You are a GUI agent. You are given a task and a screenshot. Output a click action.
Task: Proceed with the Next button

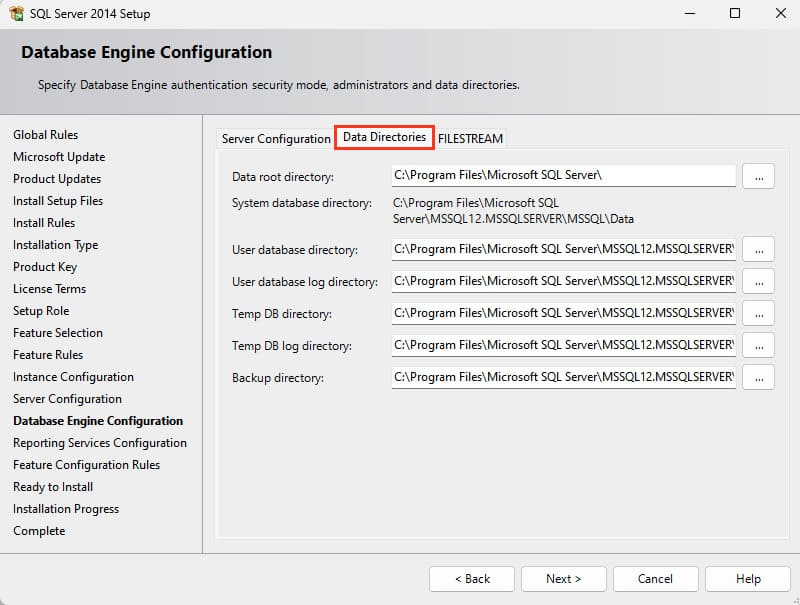(563, 579)
